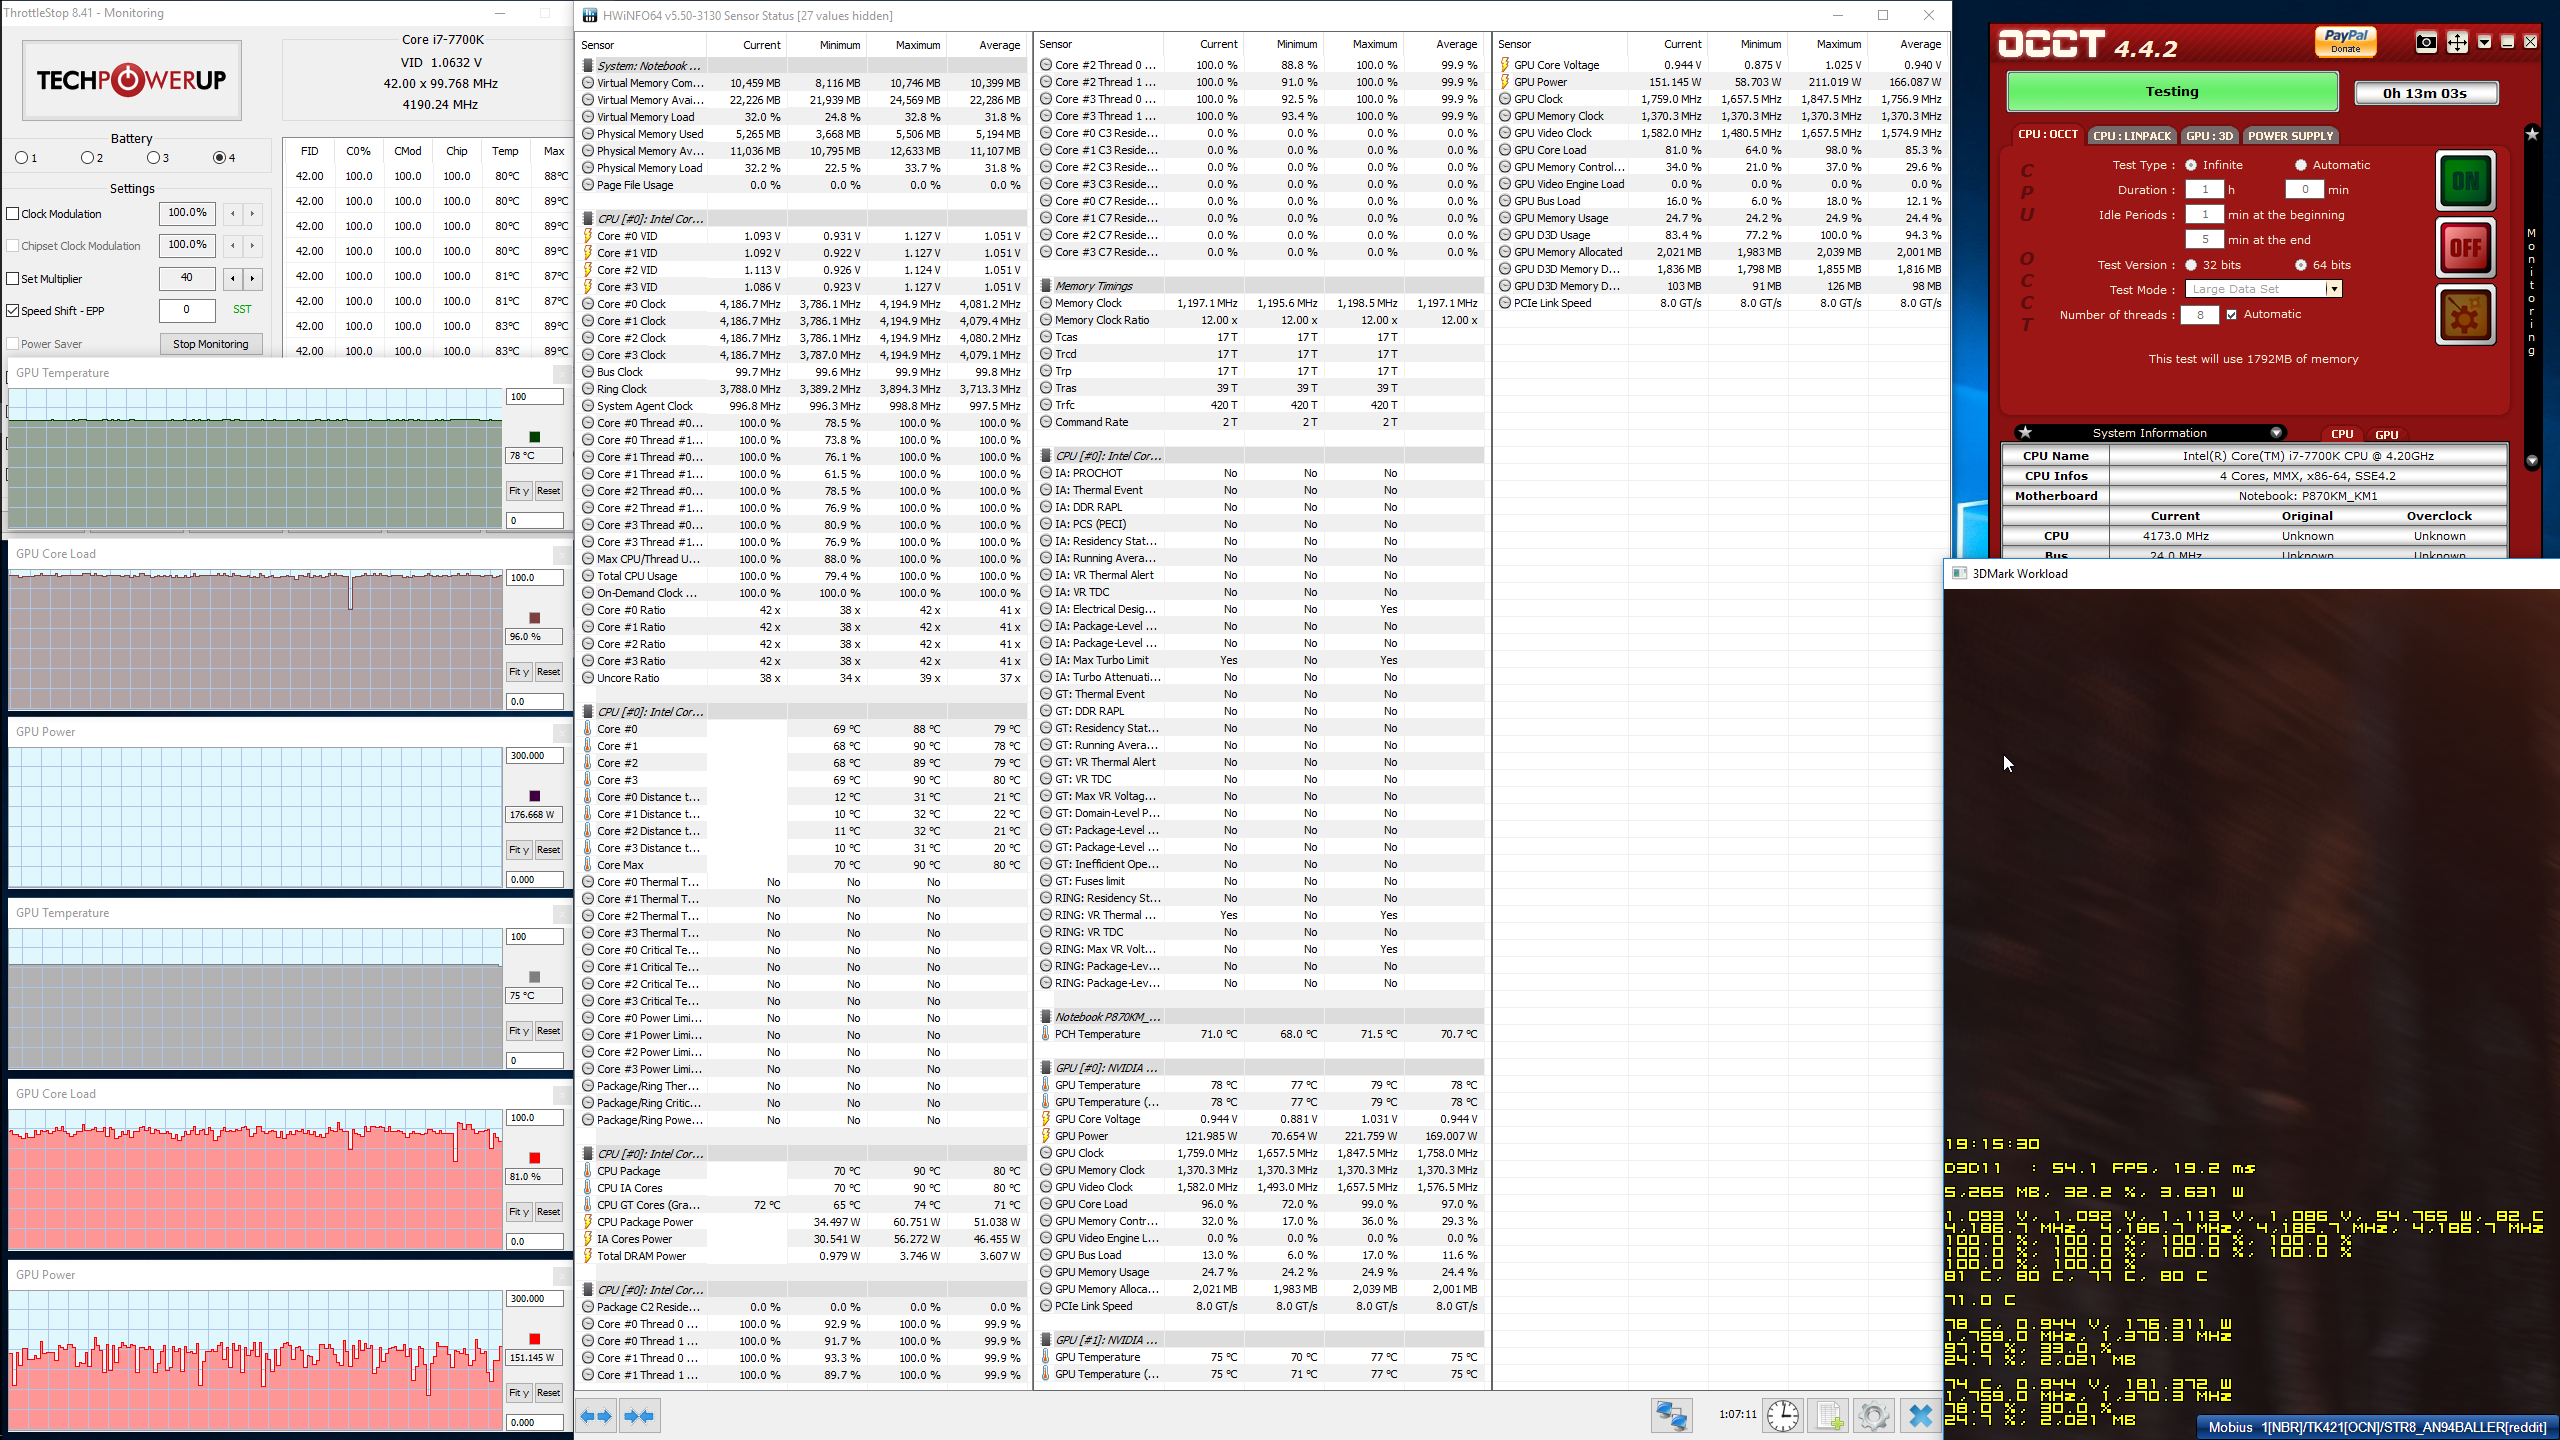Click star icon atop OCCT Monitoring strip

pos(2532,134)
